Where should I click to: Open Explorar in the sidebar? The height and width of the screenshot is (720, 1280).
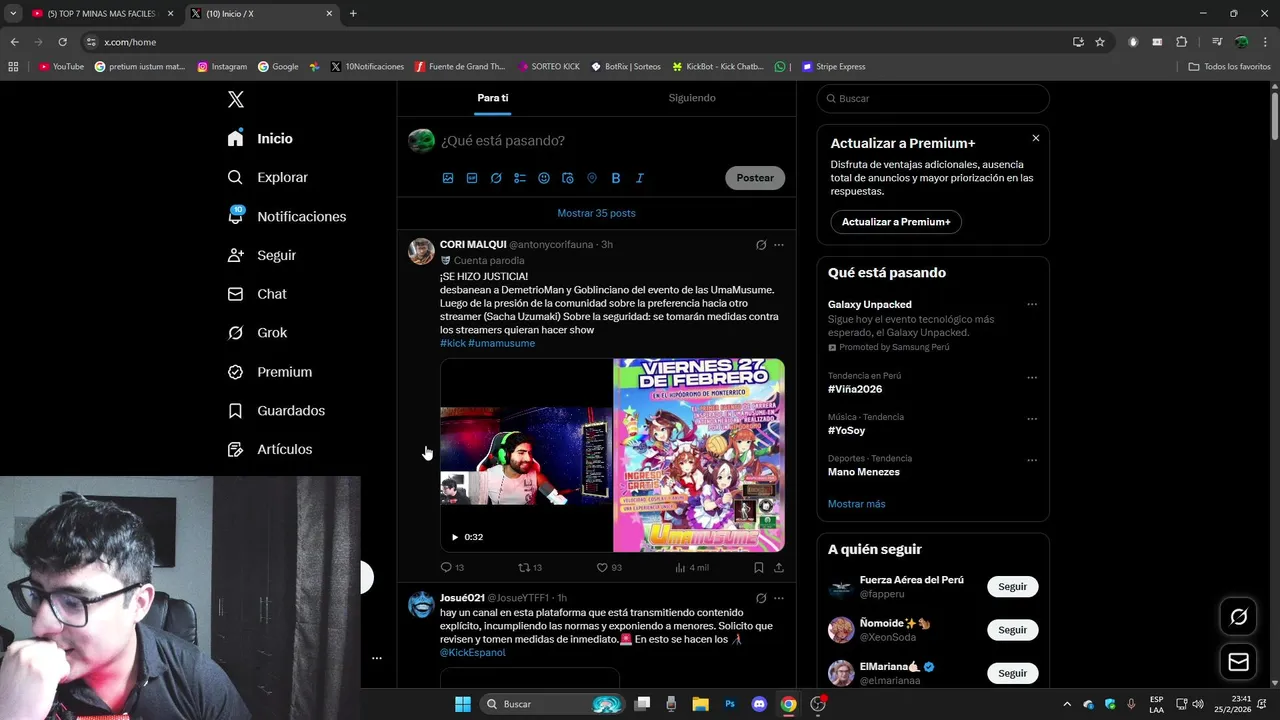pyautogui.click(x=268, y=177)
